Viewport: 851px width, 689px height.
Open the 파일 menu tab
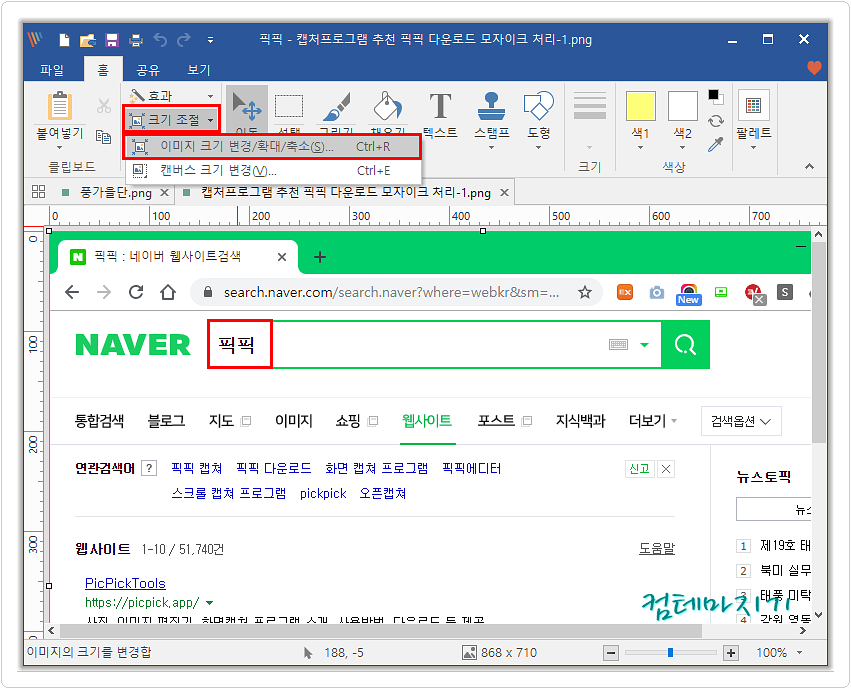[x=52, y=70]
